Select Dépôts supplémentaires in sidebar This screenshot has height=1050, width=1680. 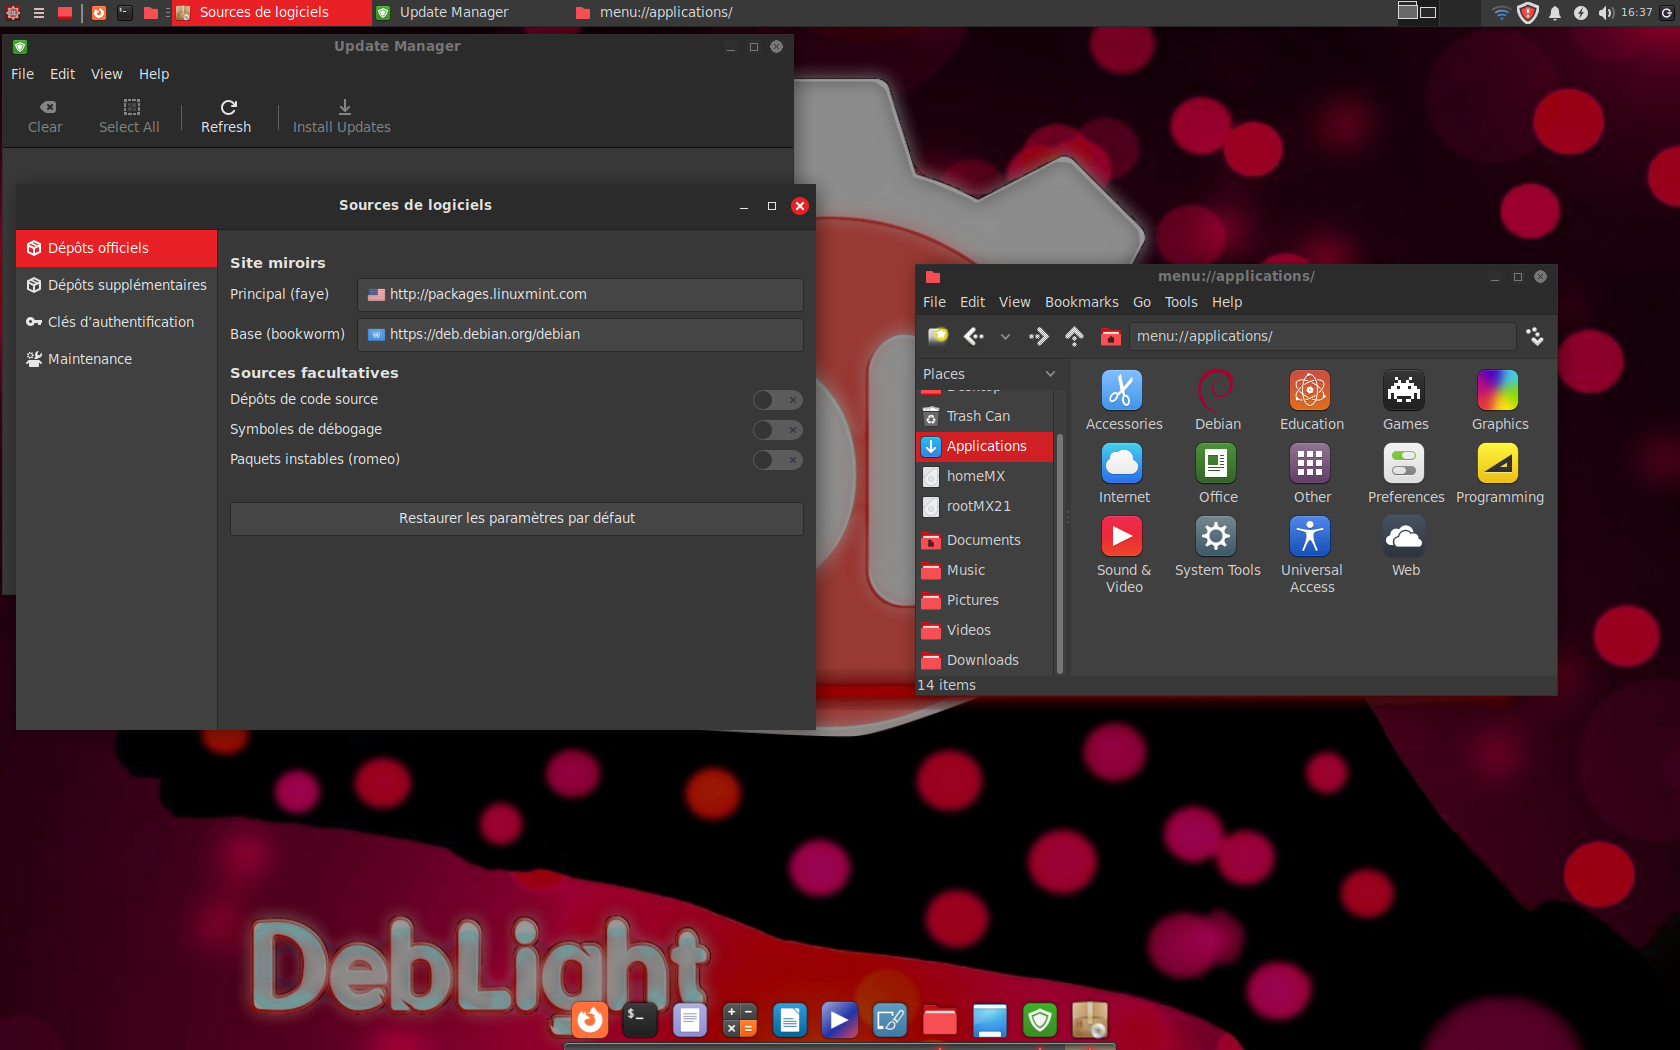tap(116, 285)
